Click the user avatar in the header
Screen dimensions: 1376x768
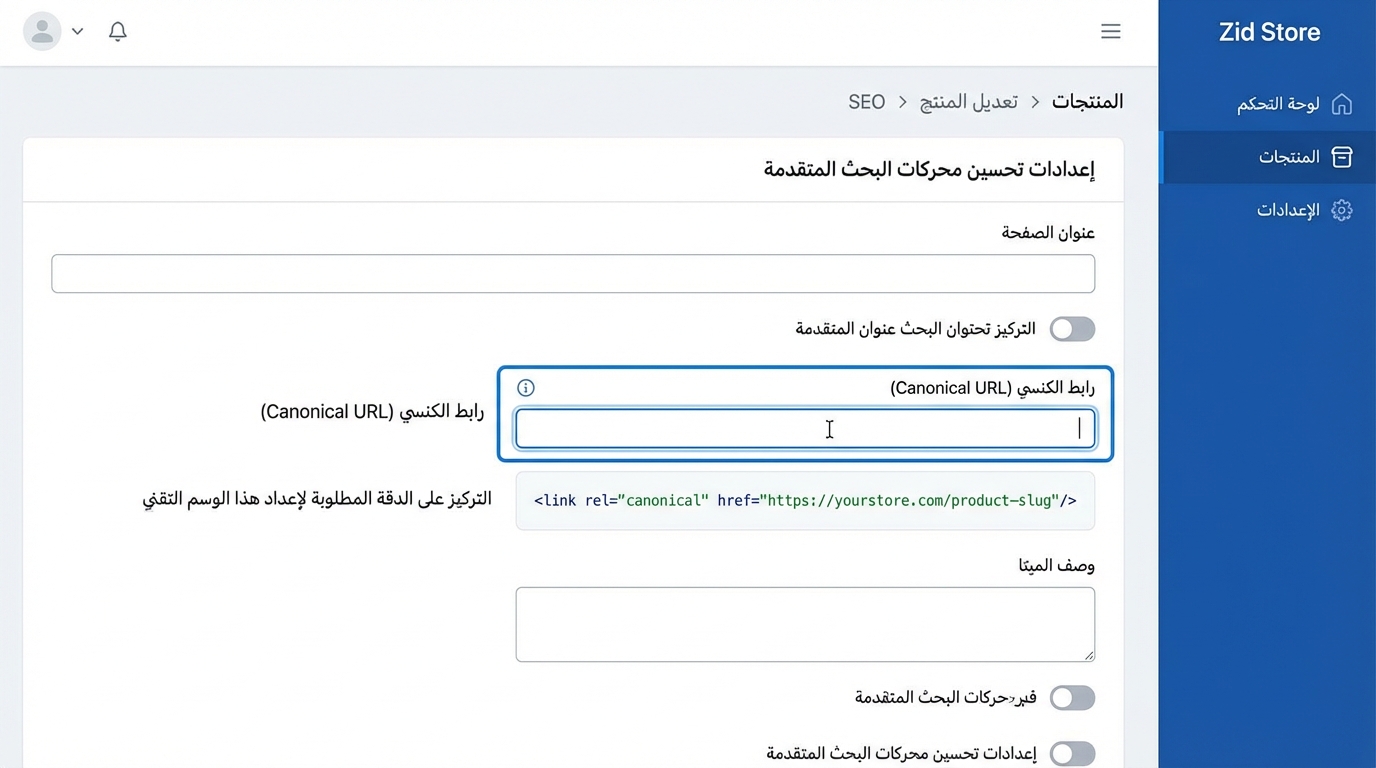click(x=42, y=31)
